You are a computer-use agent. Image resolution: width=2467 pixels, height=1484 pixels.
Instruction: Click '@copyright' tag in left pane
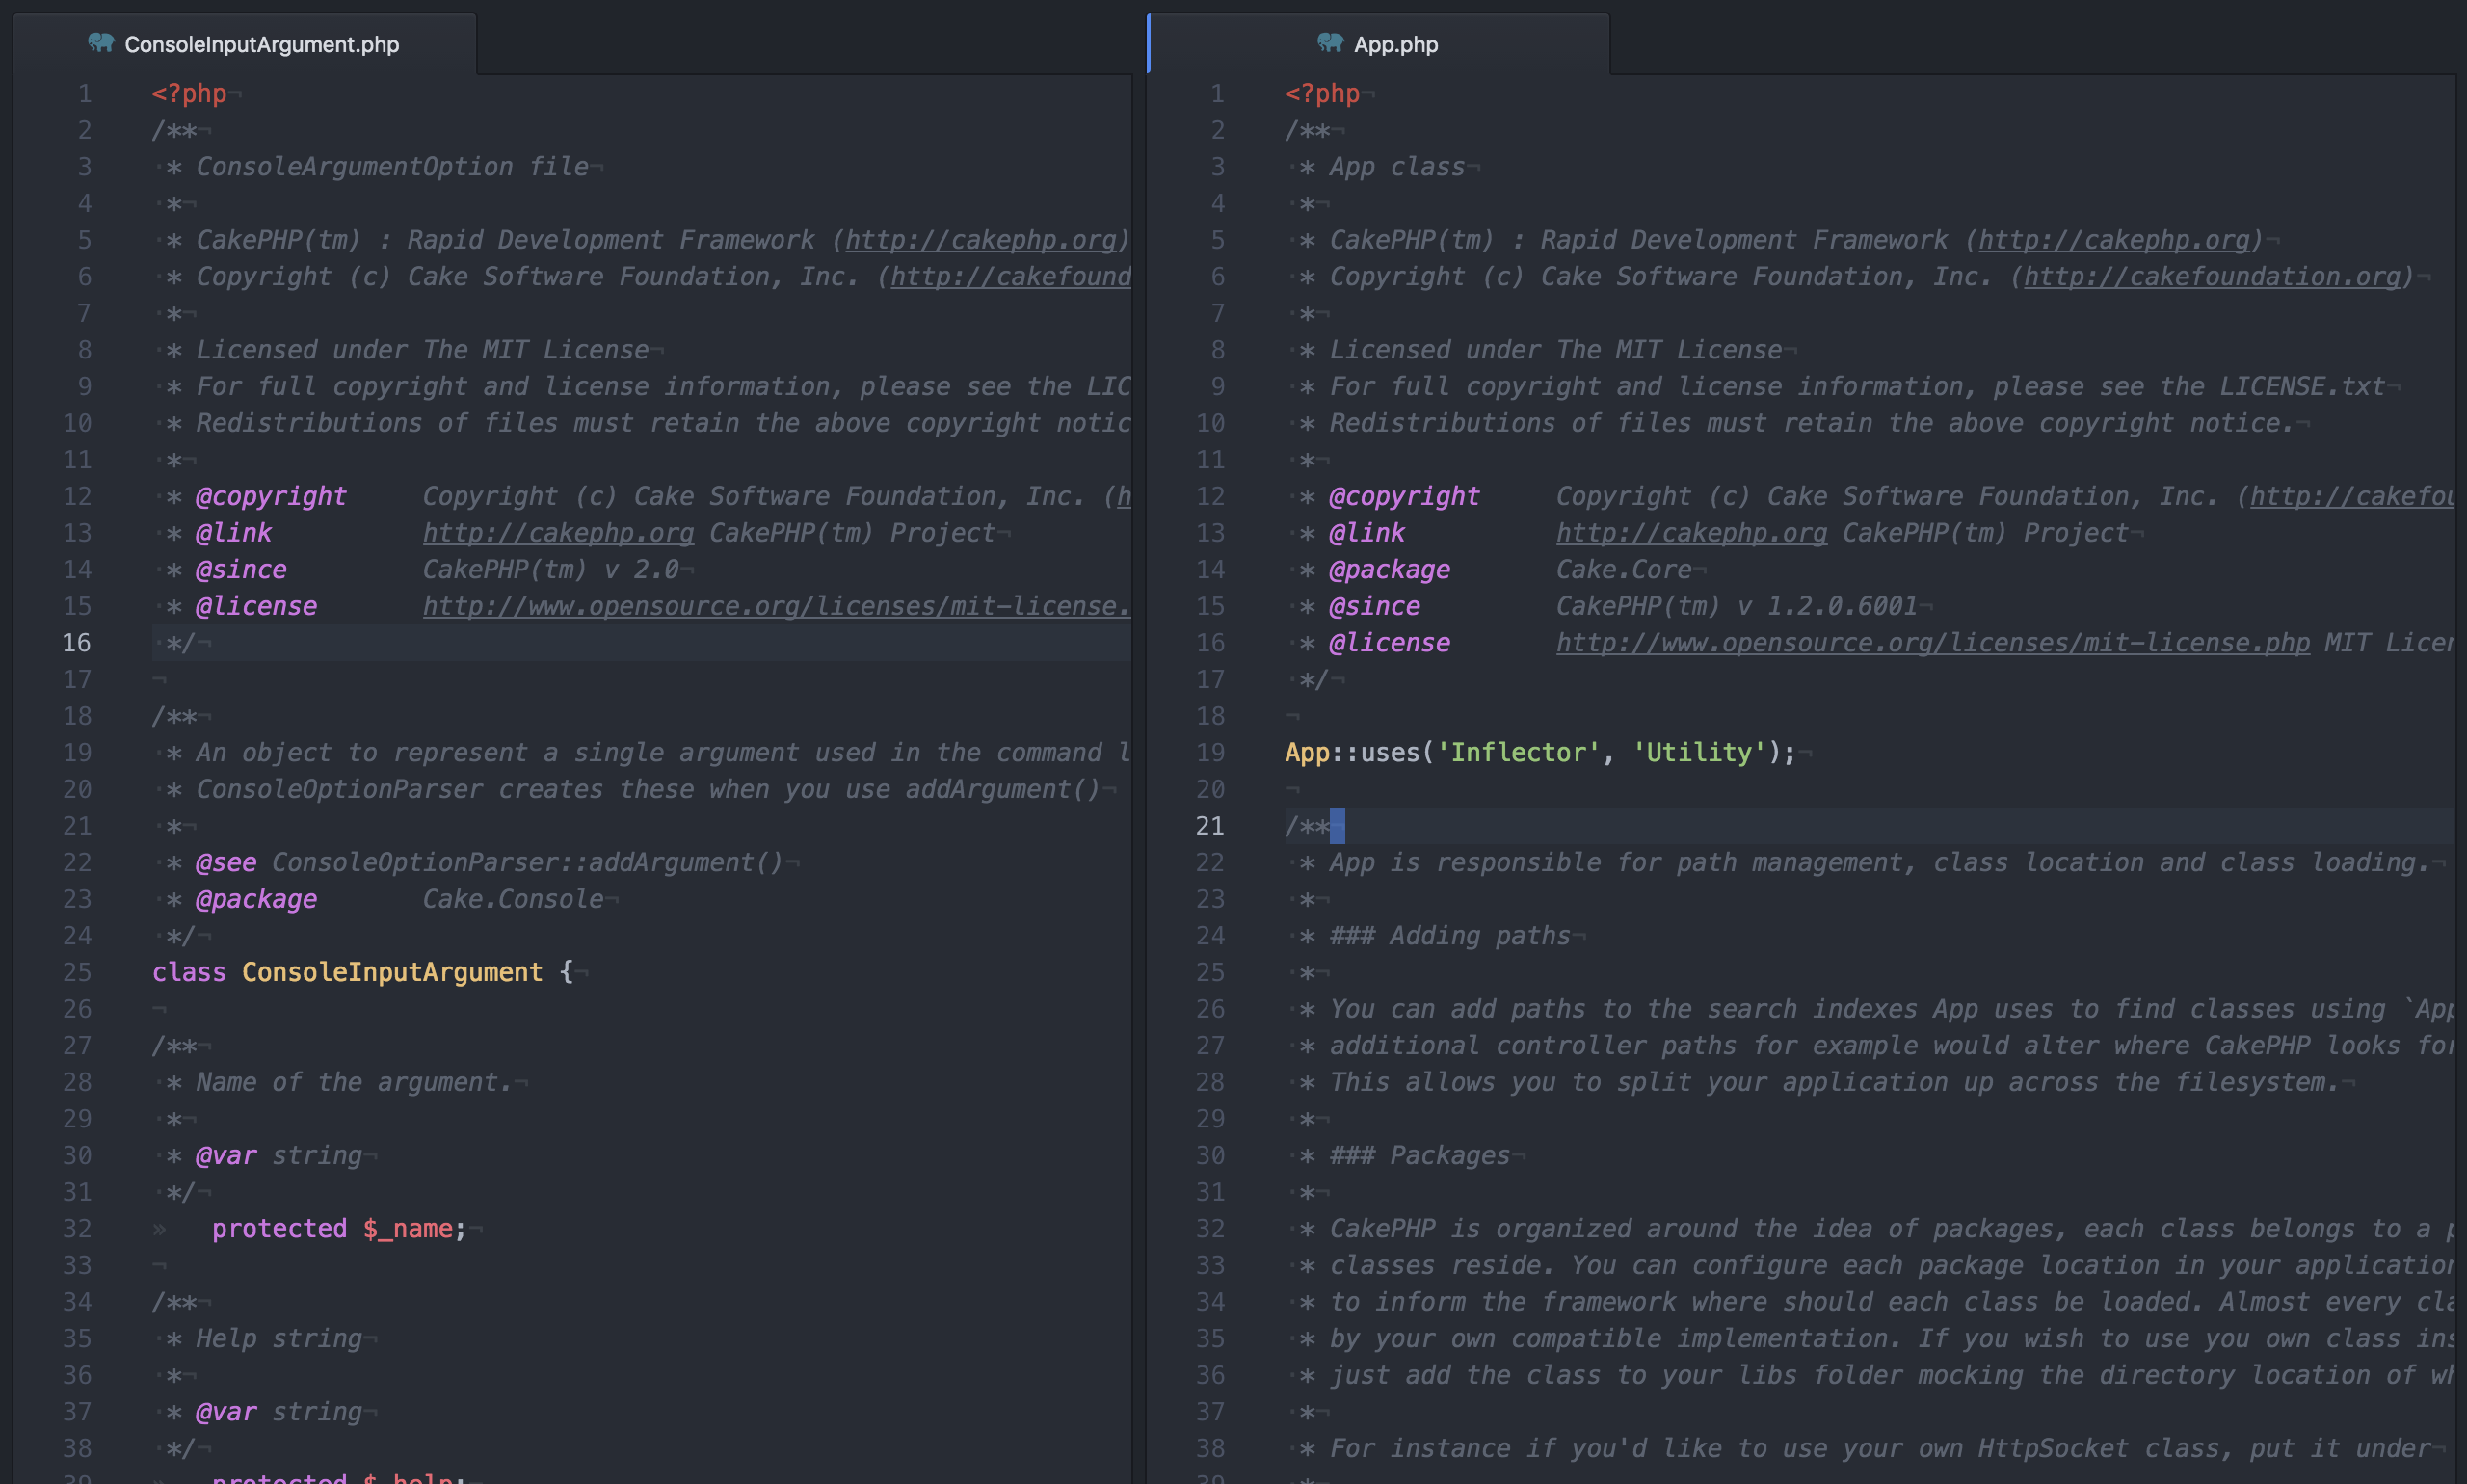click(271, 496)
